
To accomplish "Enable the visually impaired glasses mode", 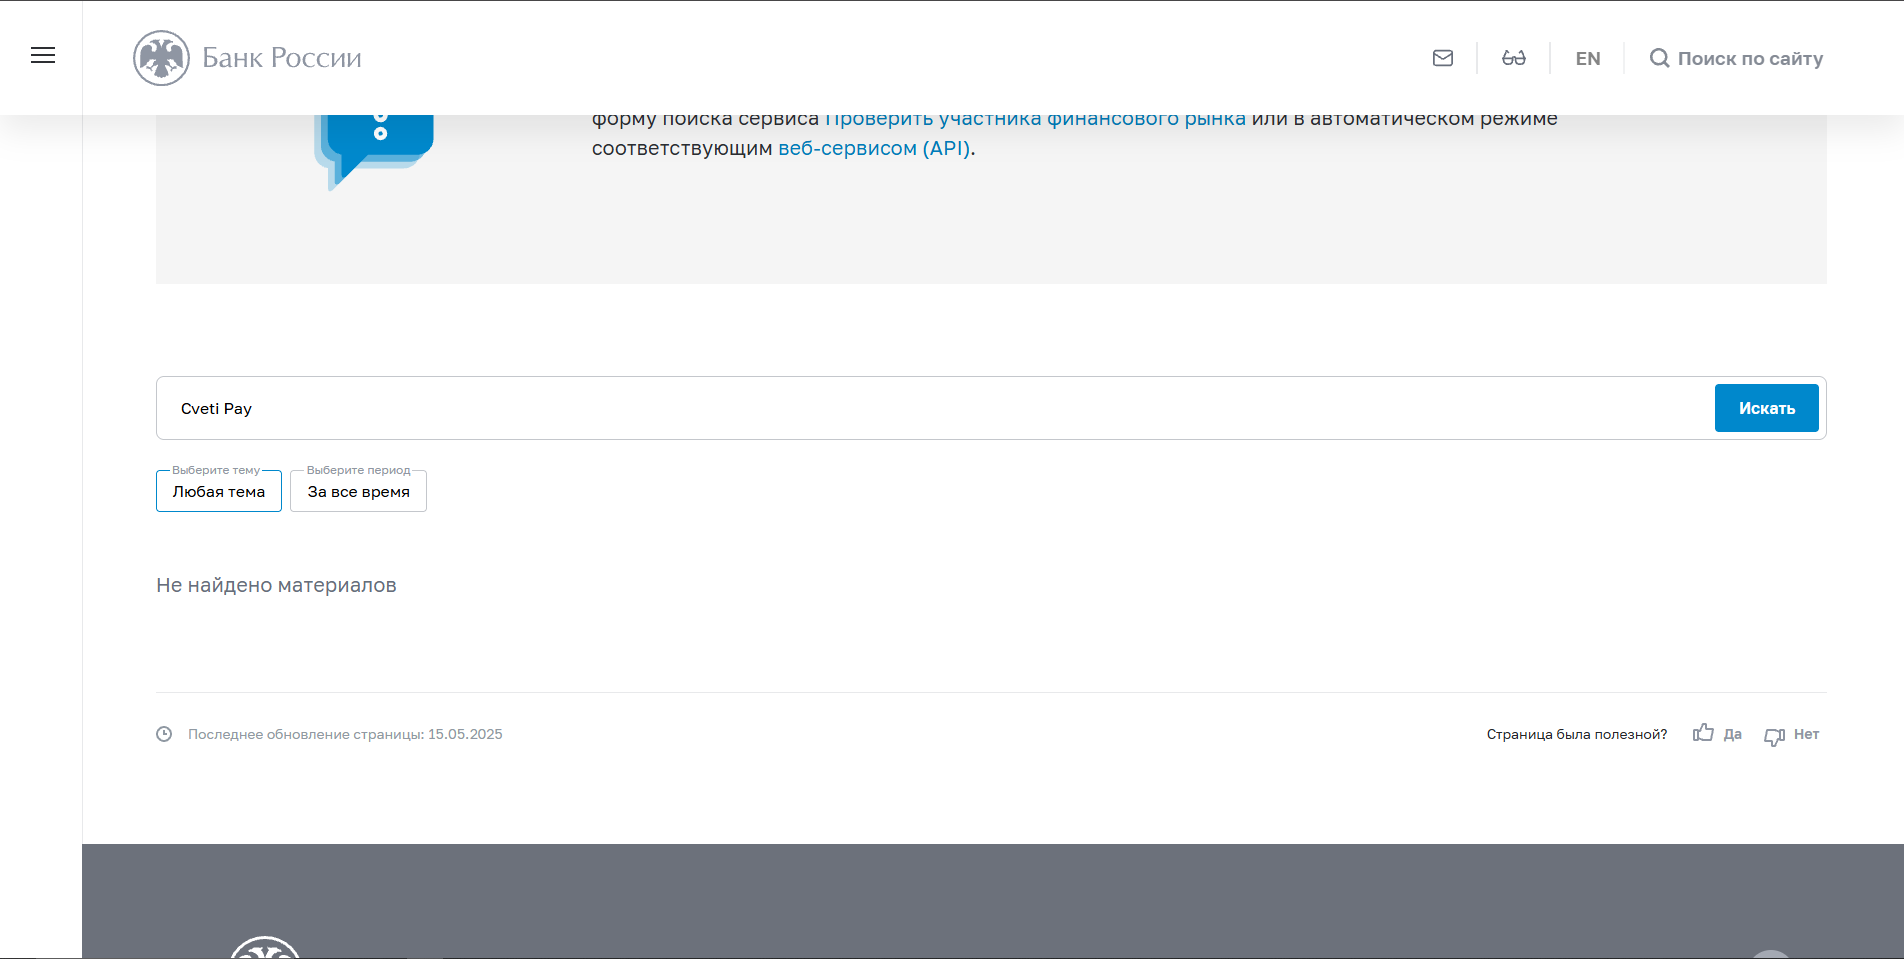I will click(x=1514, y=58).
